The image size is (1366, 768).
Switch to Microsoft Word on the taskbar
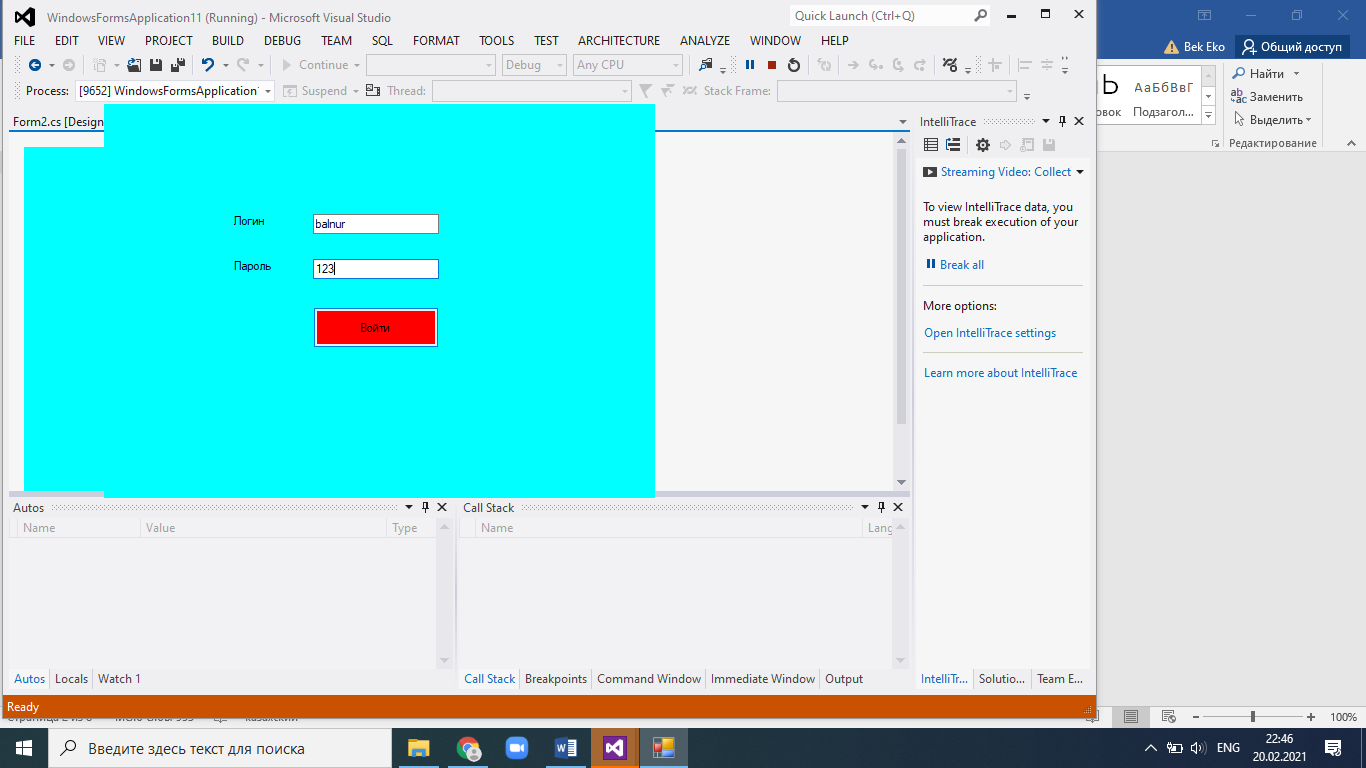(x=565, y=748)
